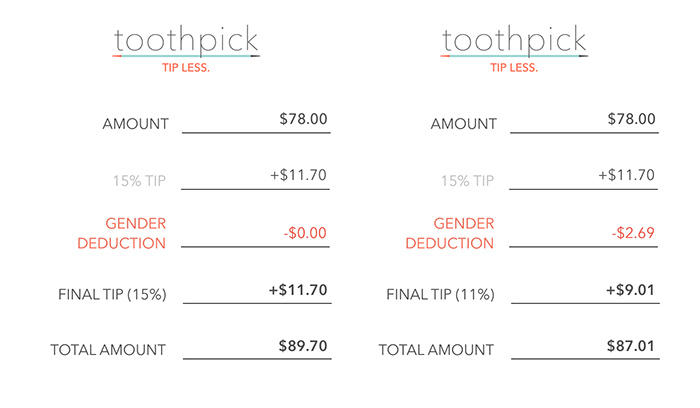The width and height of the screenshot is (700, 408).
Task: Click the left grayed 15% TIP label
Action: tap(139, 181)
